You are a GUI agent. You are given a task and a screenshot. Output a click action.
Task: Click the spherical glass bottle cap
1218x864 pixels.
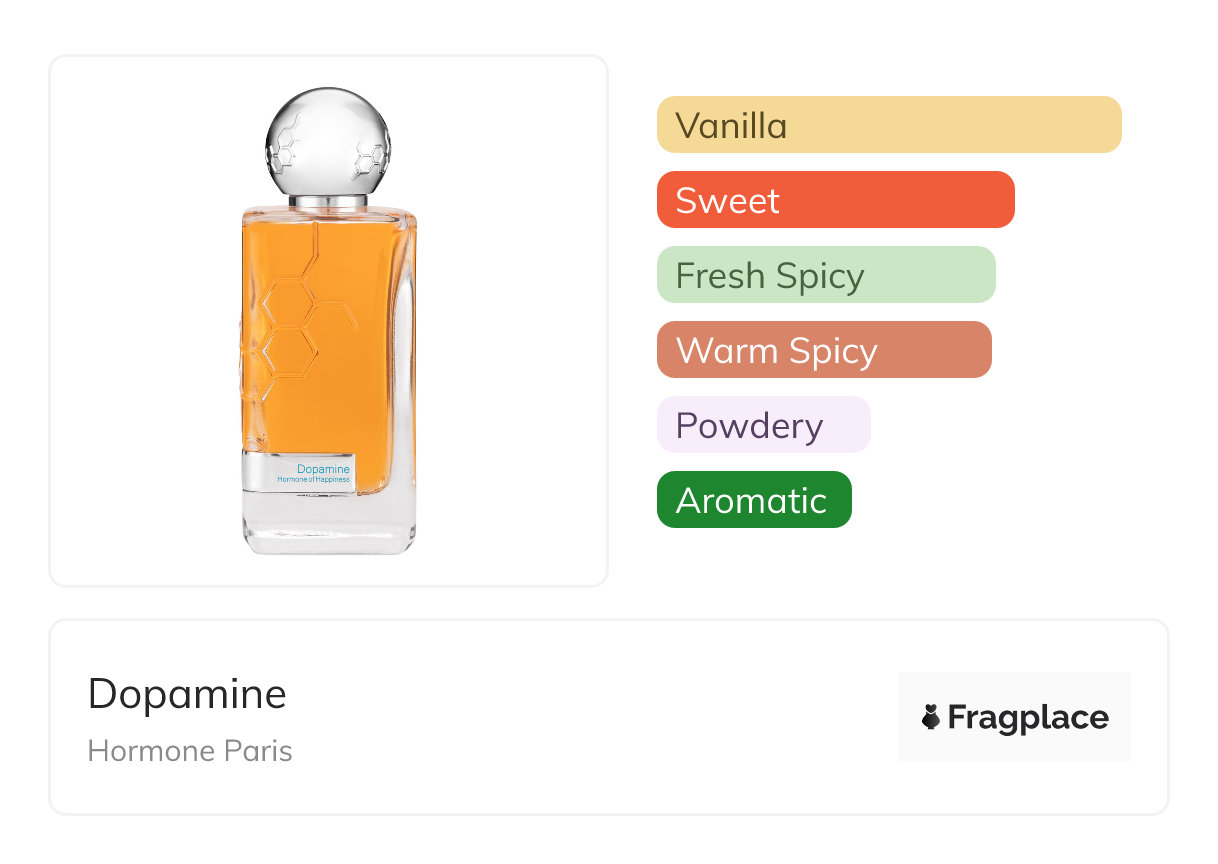pos(328,140)
